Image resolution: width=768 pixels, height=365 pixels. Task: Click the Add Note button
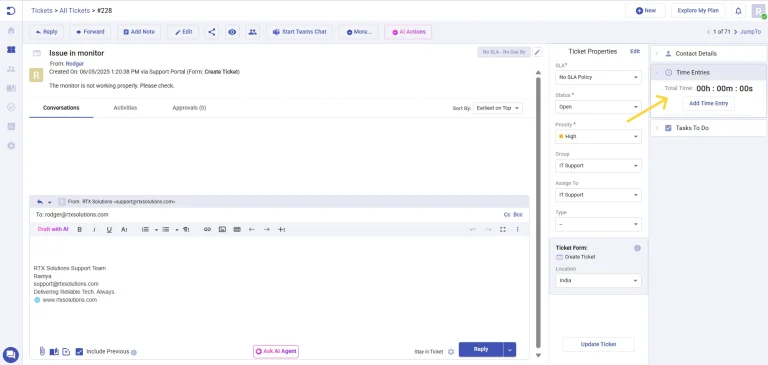point(139,32)
